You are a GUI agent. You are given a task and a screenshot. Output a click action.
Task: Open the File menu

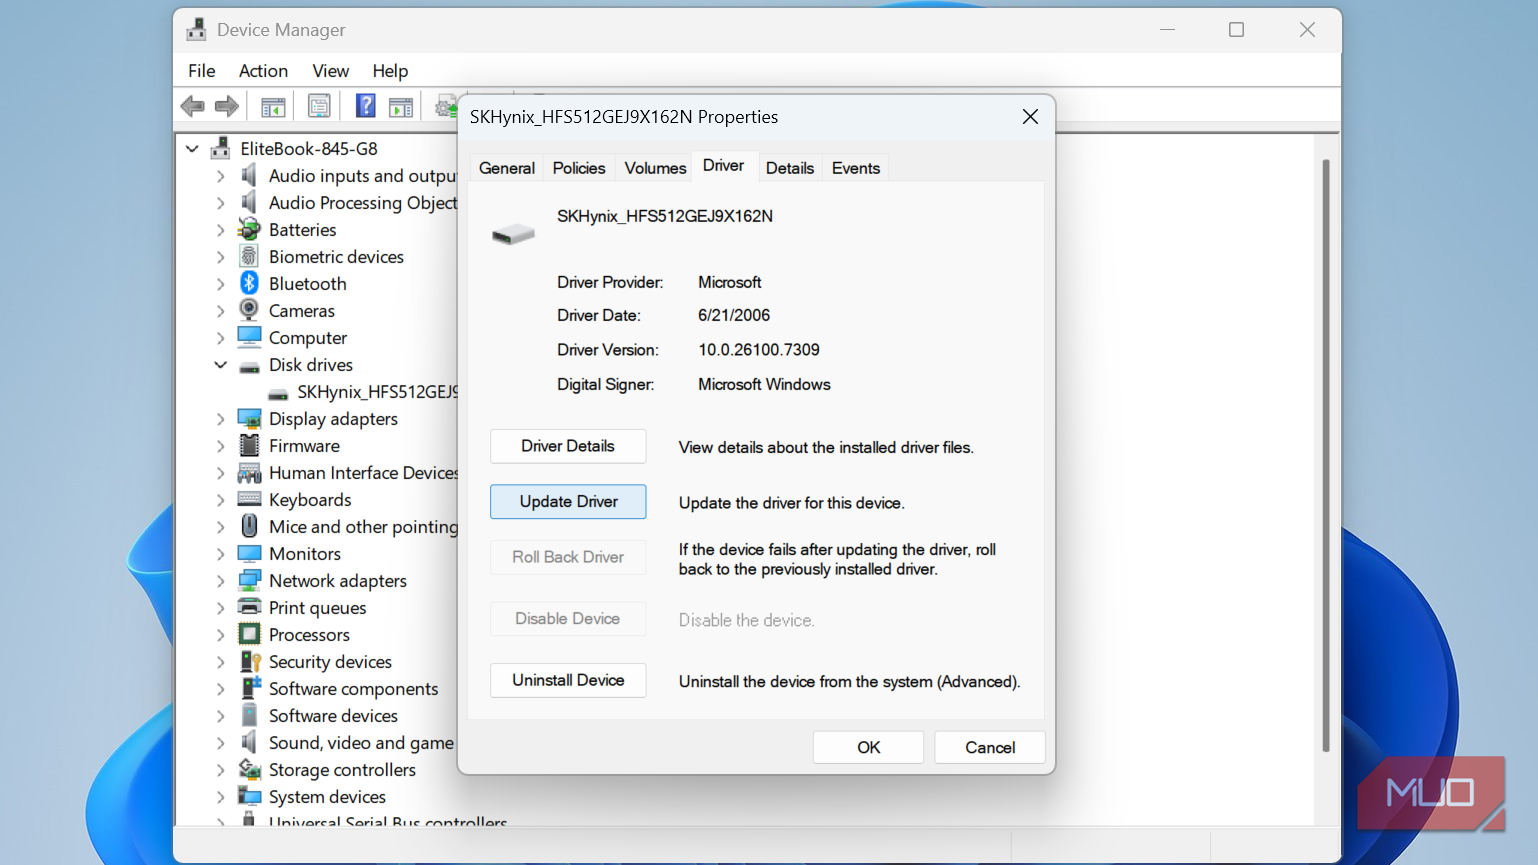201,71
